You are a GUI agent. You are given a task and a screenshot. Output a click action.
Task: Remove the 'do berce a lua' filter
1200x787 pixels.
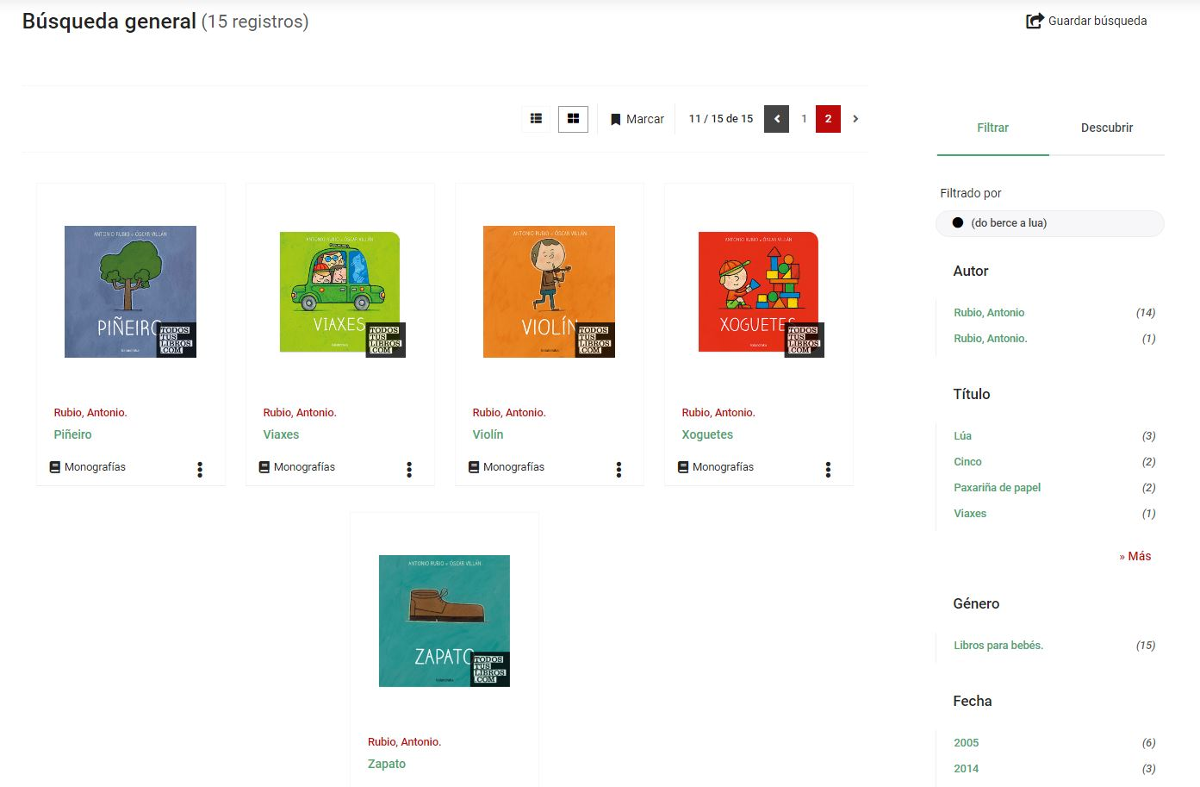pyautogui.click(x=958, y=223)
